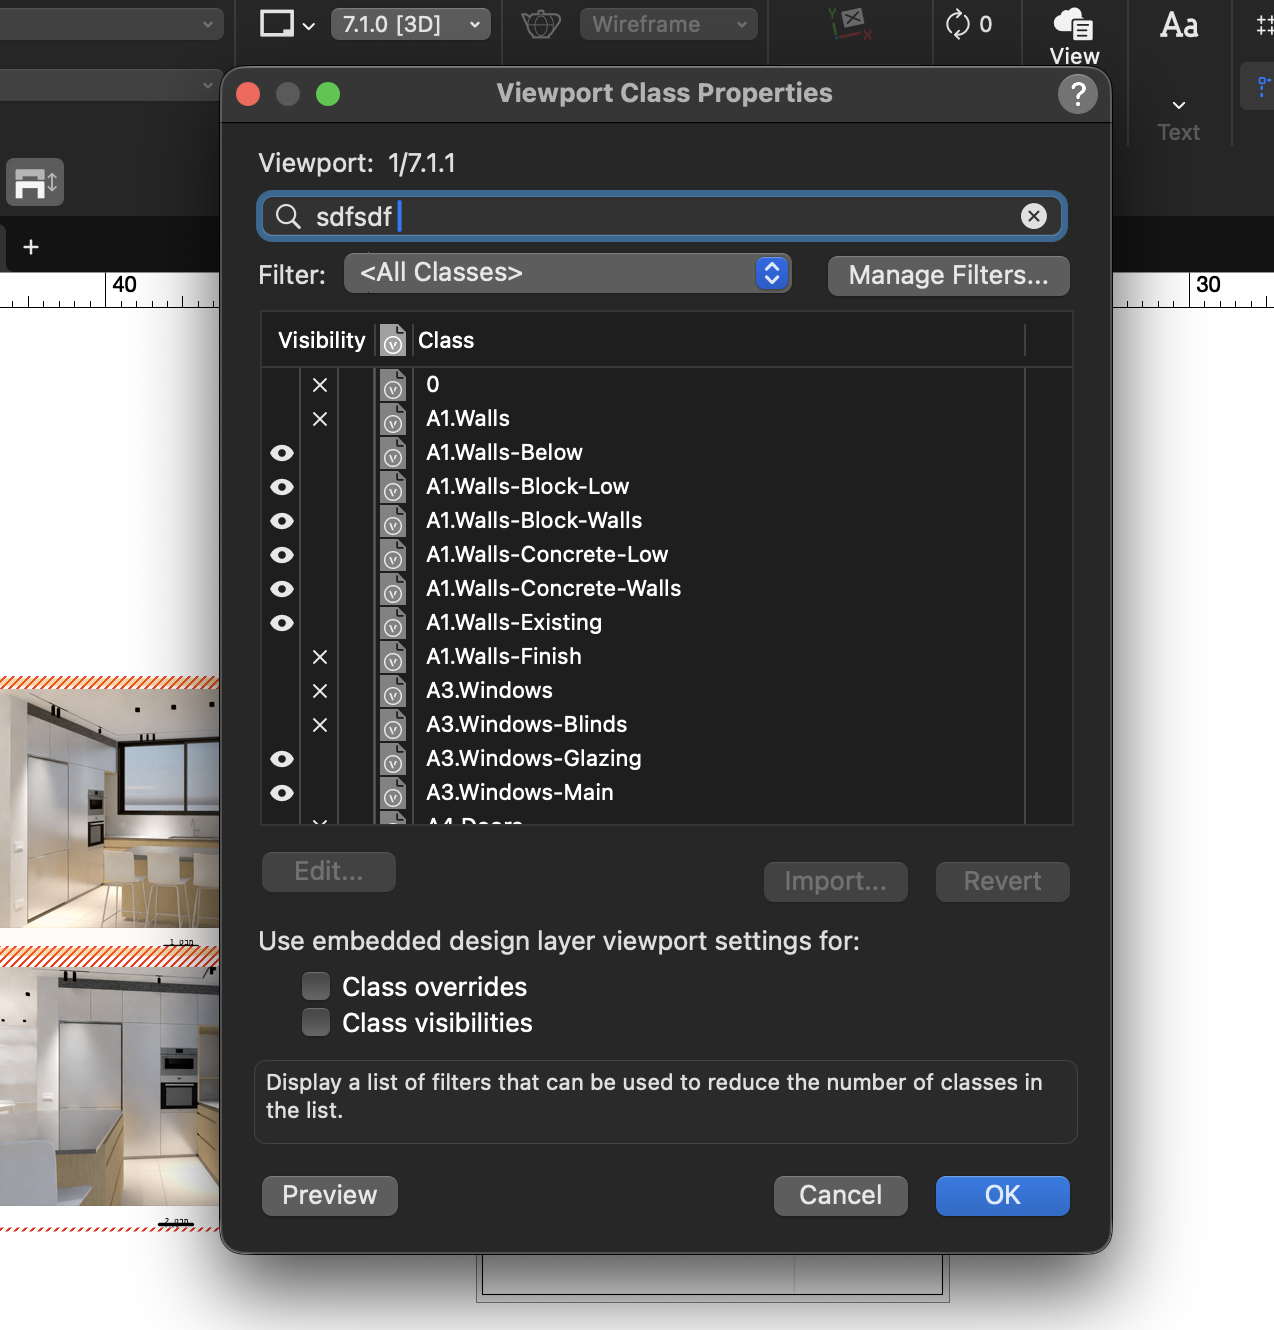Click the viewport override icon for A1.Walls-Below
Viewport: 1274px width, 1330px height.
click(393, 453)
